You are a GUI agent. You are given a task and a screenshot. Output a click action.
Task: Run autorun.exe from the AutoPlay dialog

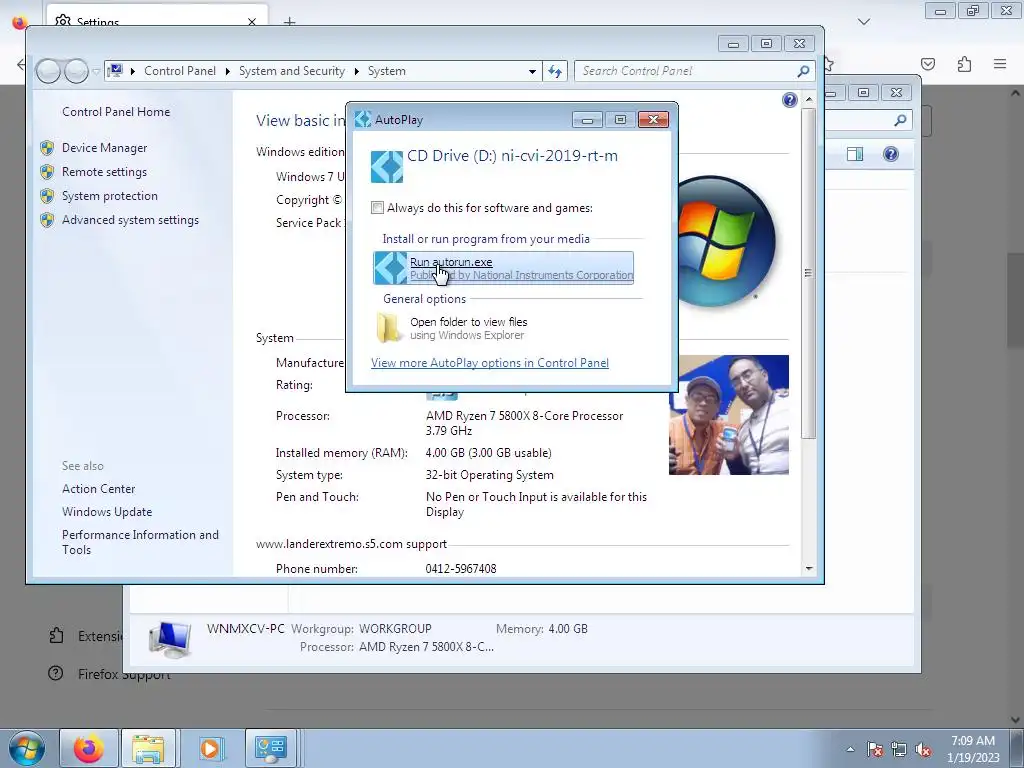(x=503, y=268)
